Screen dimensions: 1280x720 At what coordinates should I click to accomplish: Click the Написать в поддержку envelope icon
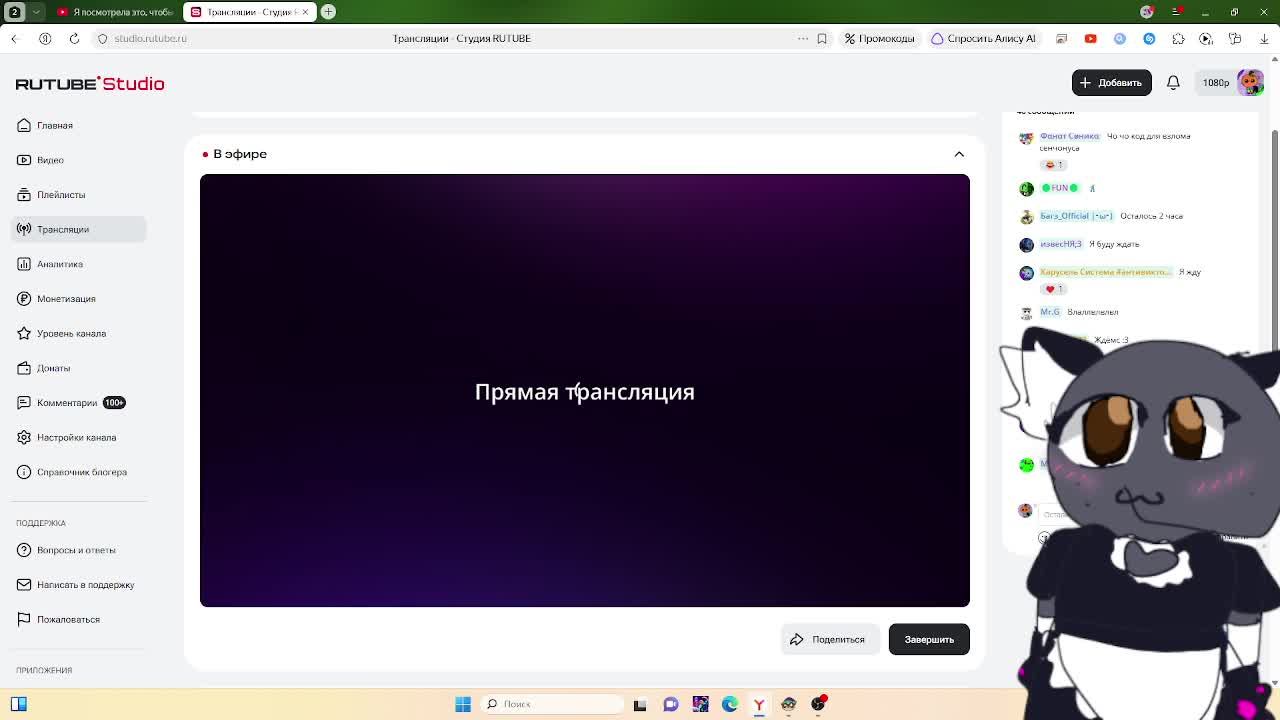click(24, 585)
